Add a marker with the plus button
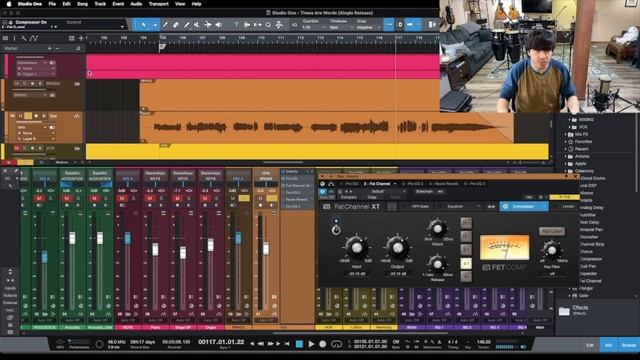This screenshot has height=360, width=640. click(x=49, y=48)
